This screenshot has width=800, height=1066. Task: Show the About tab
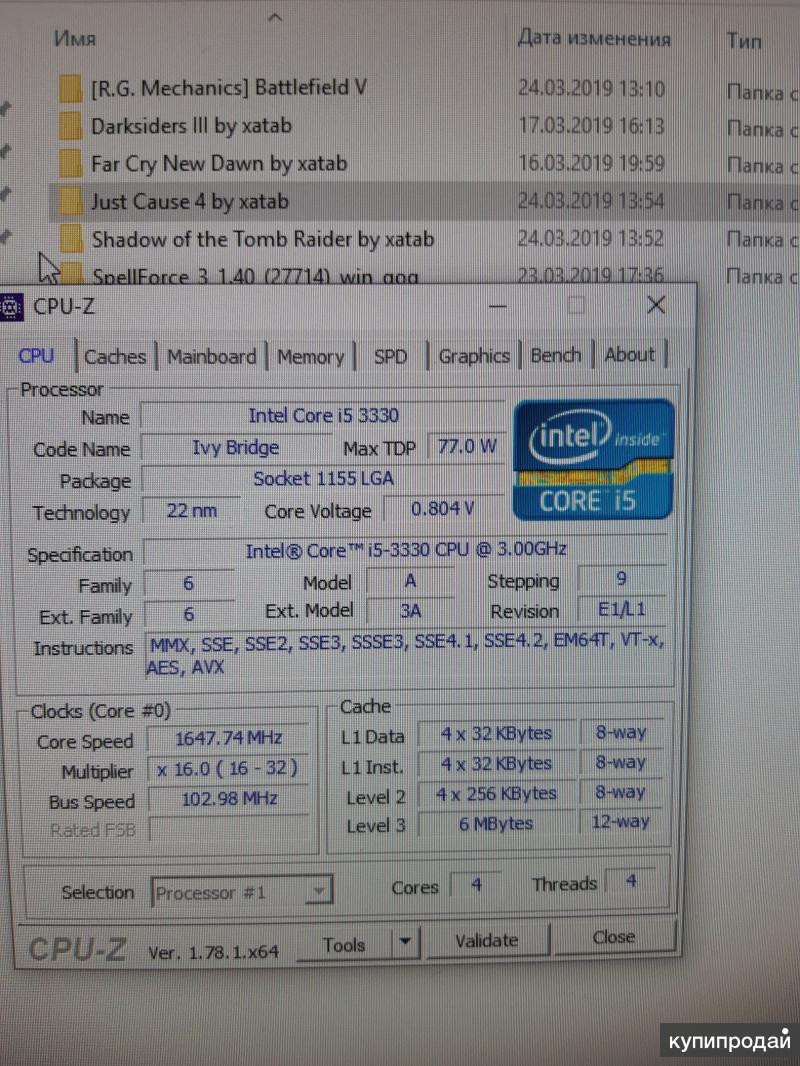(x=630, y=354)
